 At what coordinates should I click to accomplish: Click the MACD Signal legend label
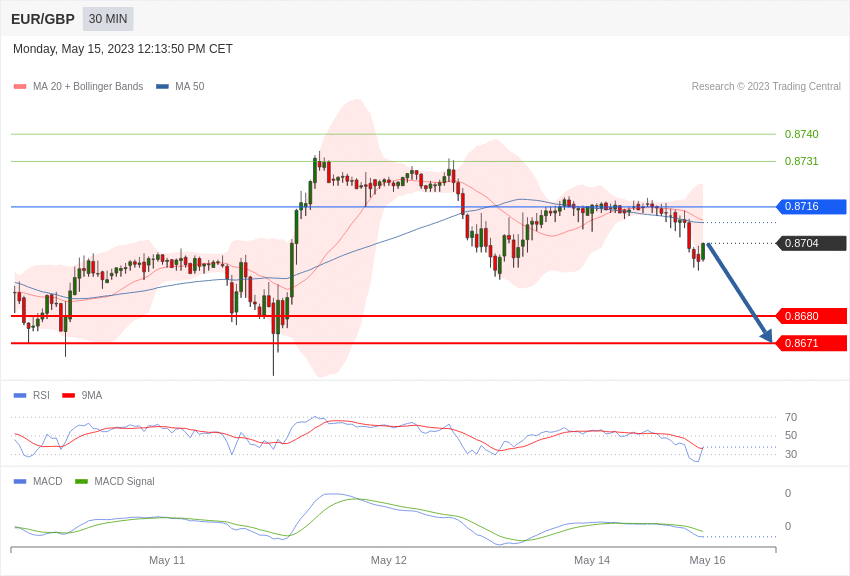[x=124, y=481]
